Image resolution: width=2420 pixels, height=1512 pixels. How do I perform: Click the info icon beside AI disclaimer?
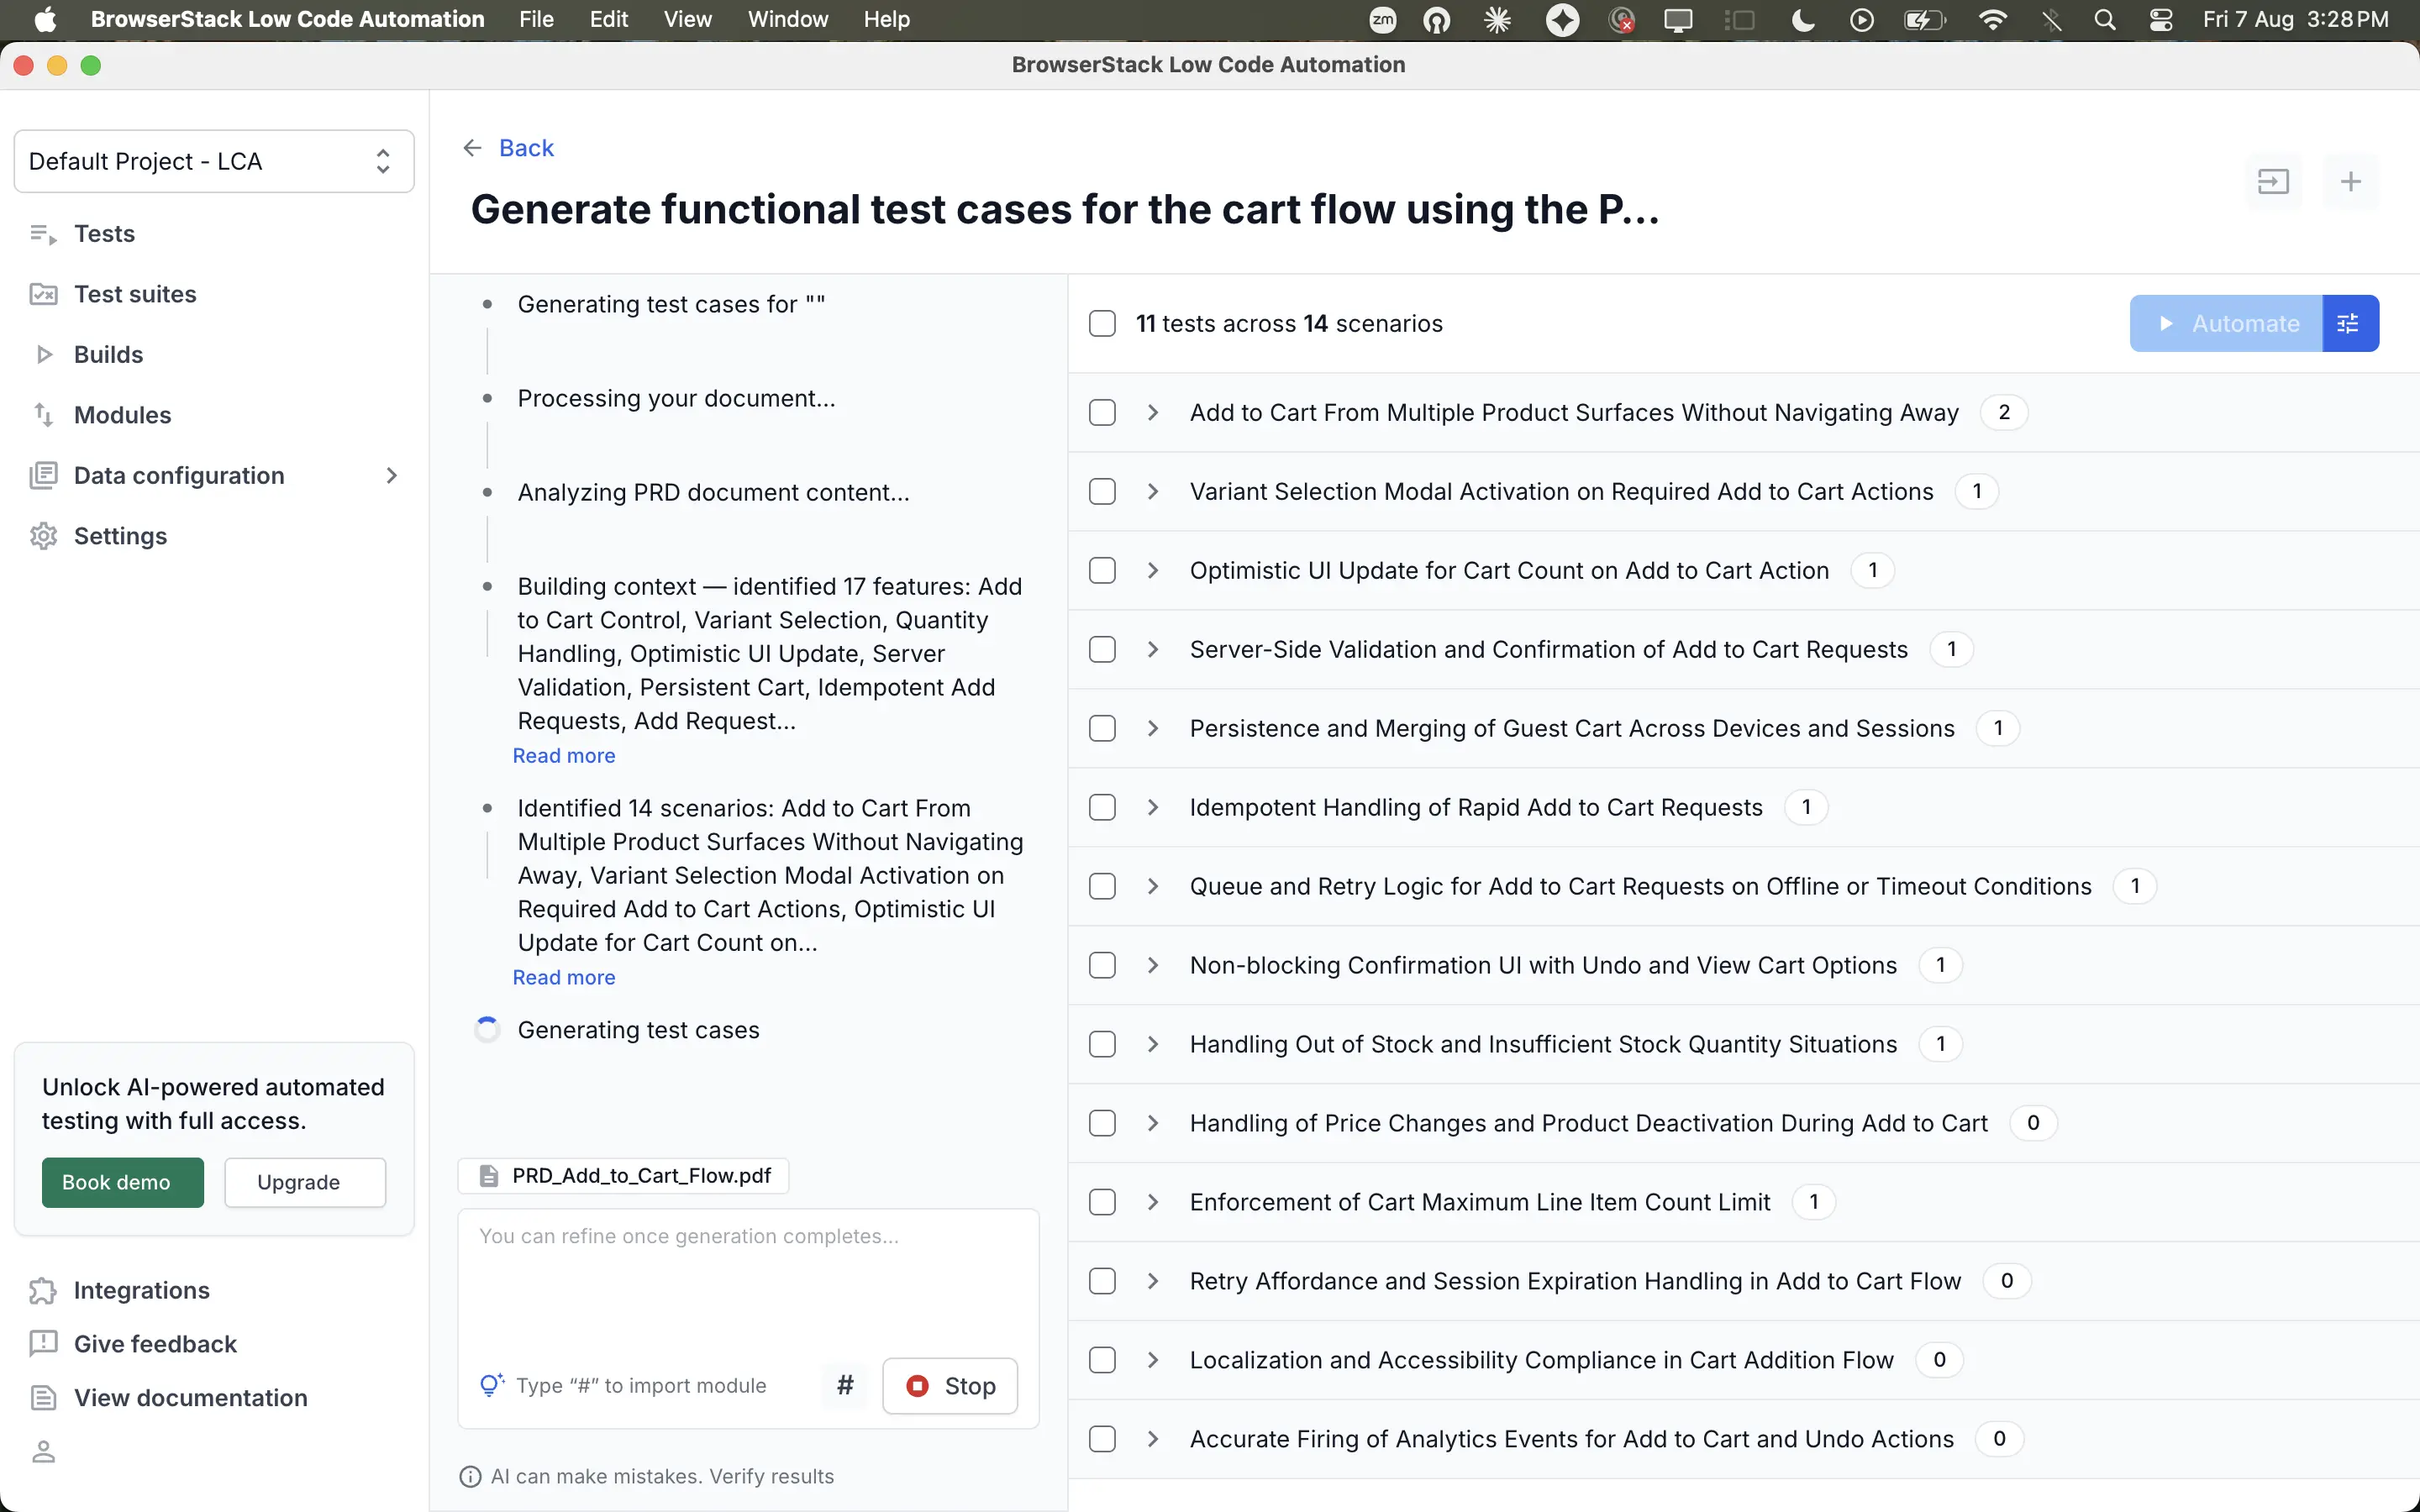470,1477
